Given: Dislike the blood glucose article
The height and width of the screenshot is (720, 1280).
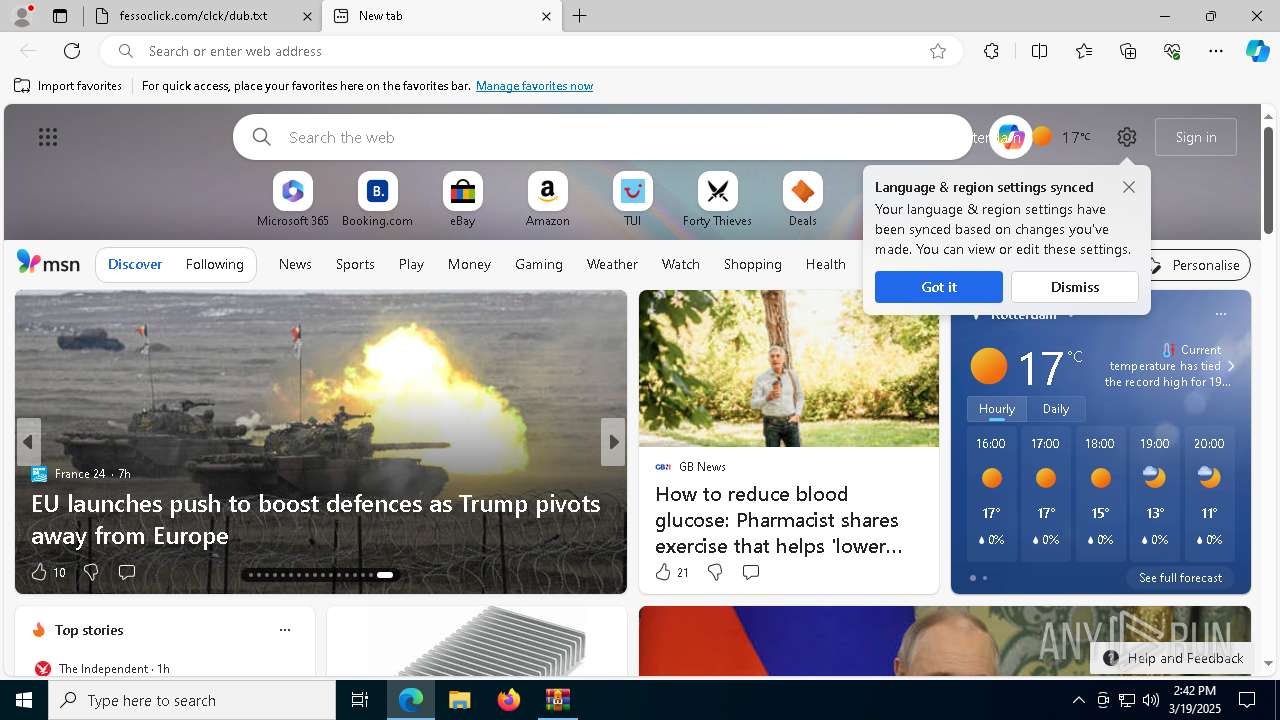Looking at the screenshot, I should pos(715,572).
